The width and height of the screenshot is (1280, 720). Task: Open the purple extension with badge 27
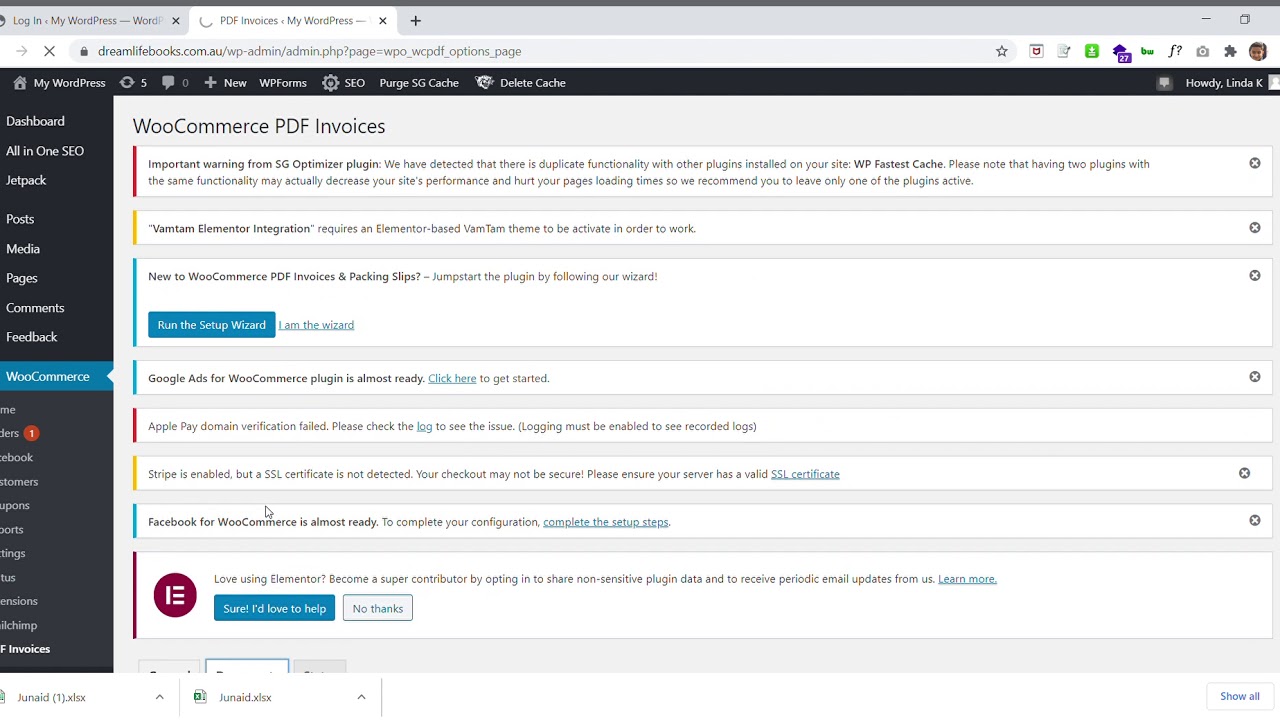point(1120,52)
